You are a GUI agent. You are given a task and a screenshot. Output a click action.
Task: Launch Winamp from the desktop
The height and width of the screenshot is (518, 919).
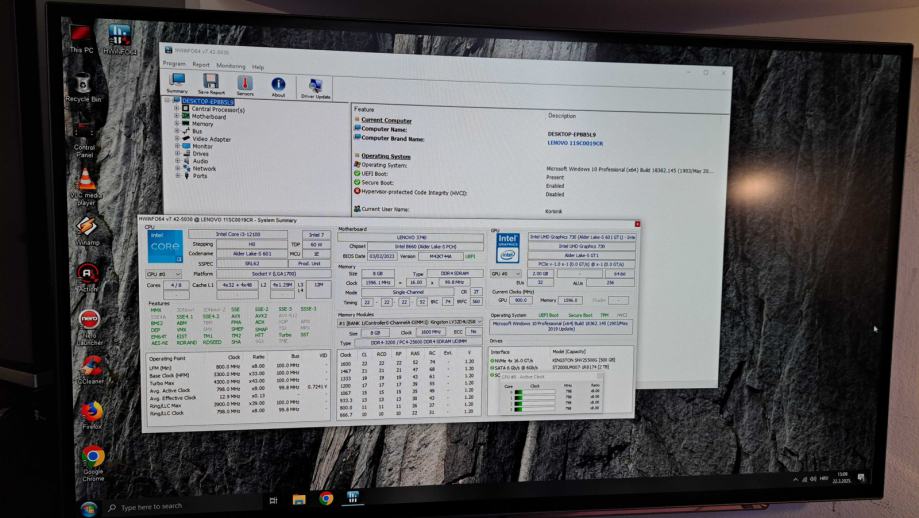[x=87, y=231]
